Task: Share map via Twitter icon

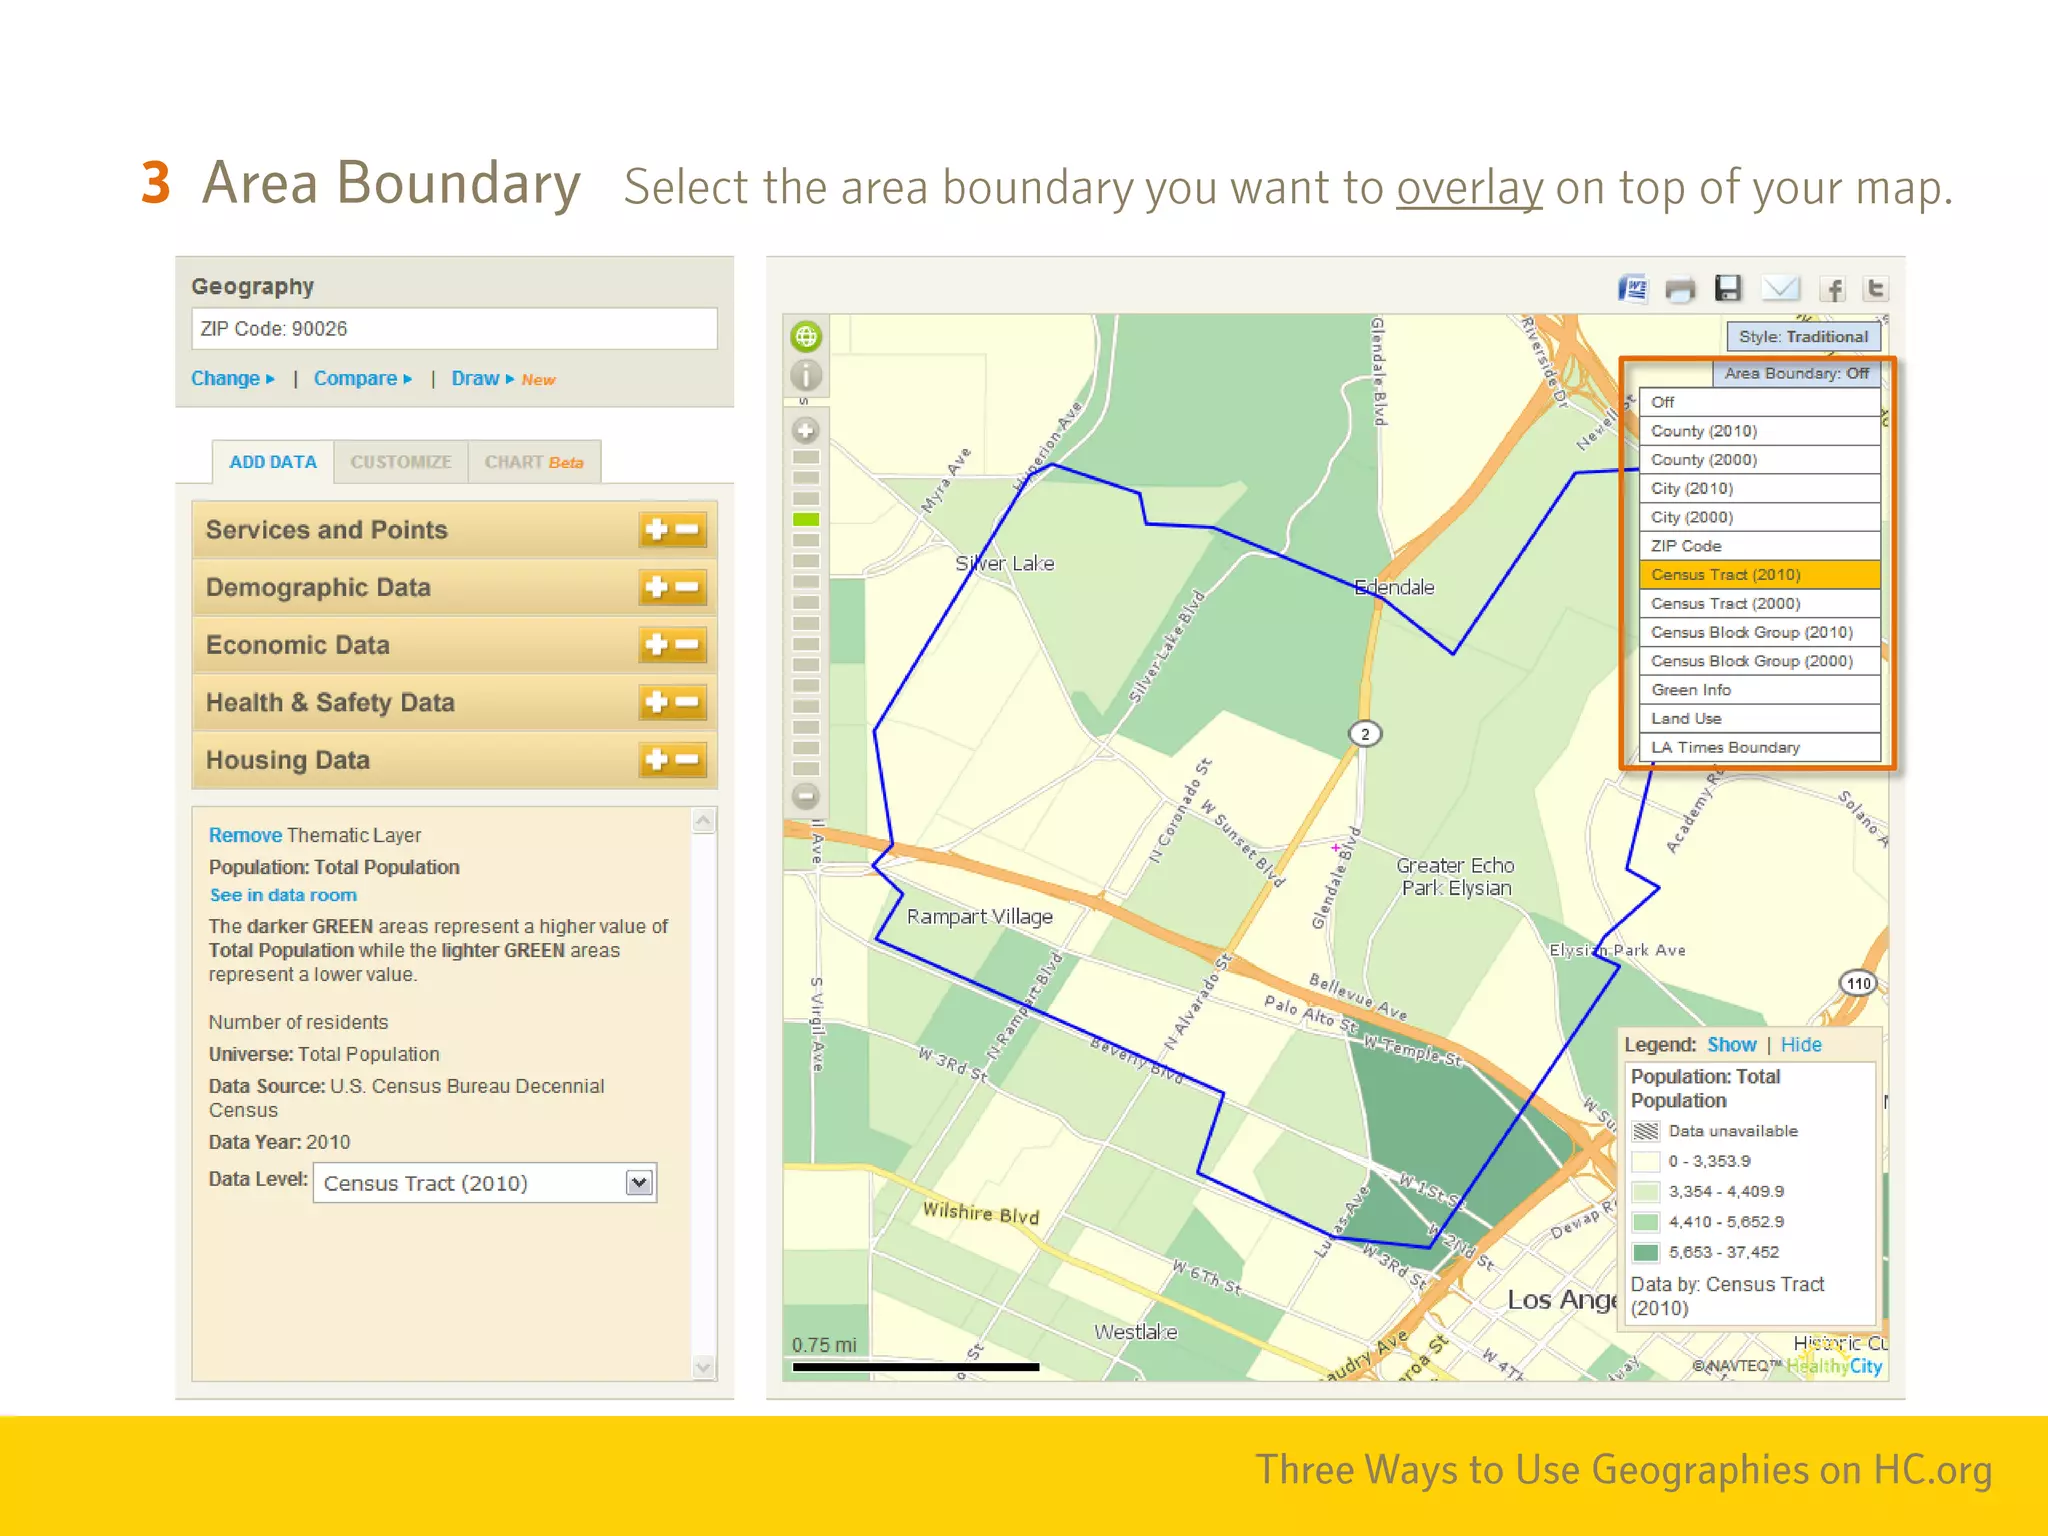Action: tap(1876, 289)
